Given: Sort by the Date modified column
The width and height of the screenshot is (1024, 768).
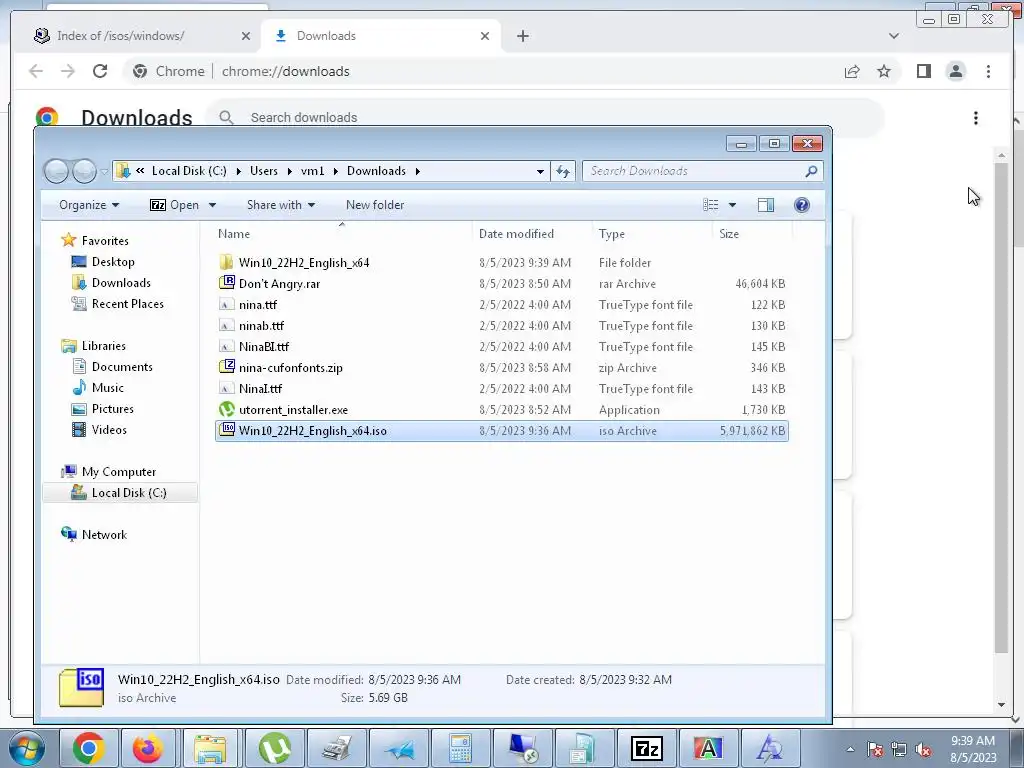Looking at the screenshot, I should tap(516, 234).
